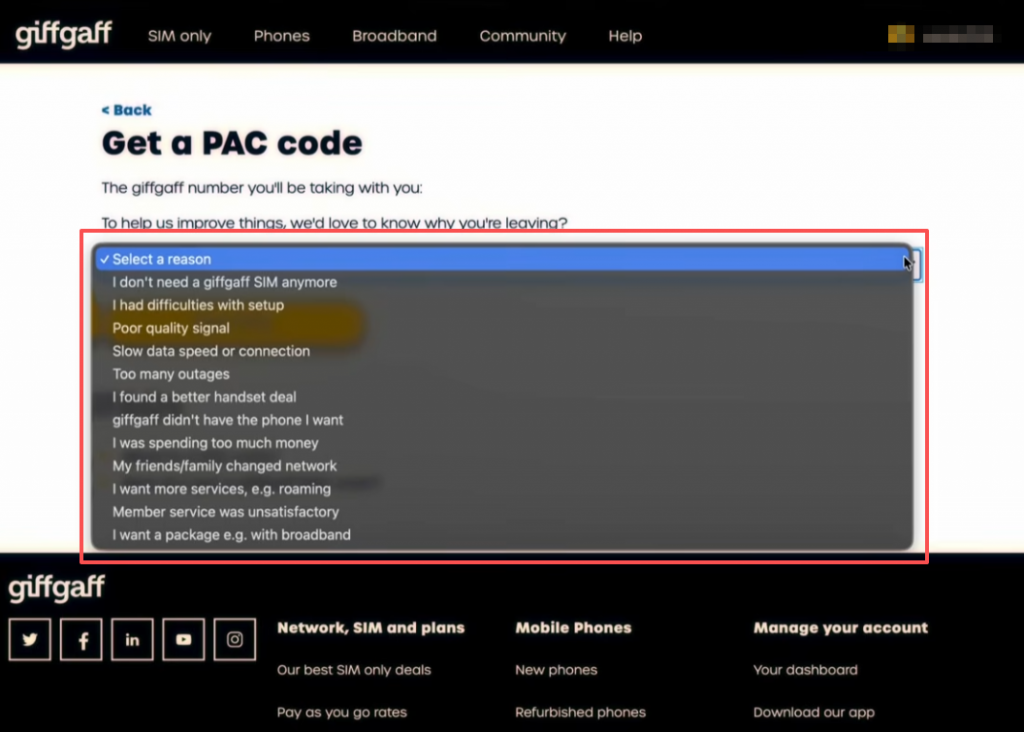Screen dimensions: 1024x732
Task: Open the SIM only menu
Action: (x=180, y=36)
